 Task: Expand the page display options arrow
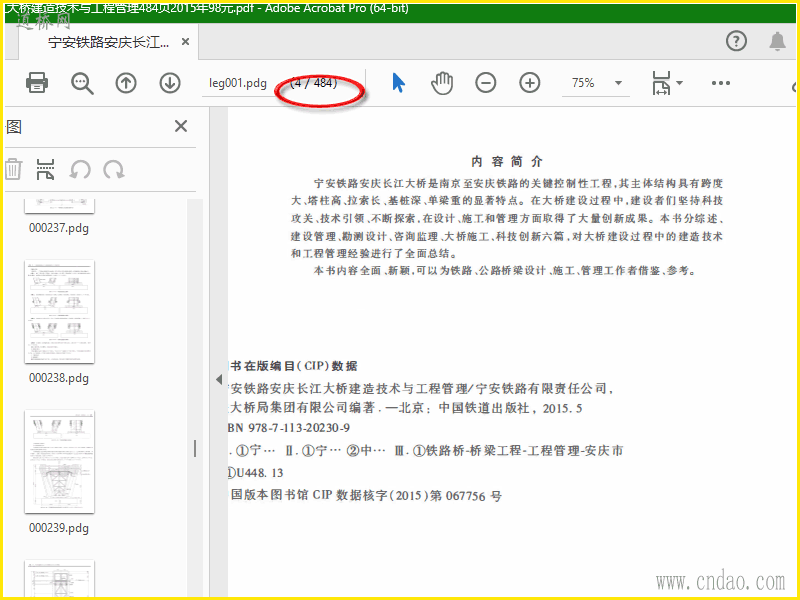point(679,83)
